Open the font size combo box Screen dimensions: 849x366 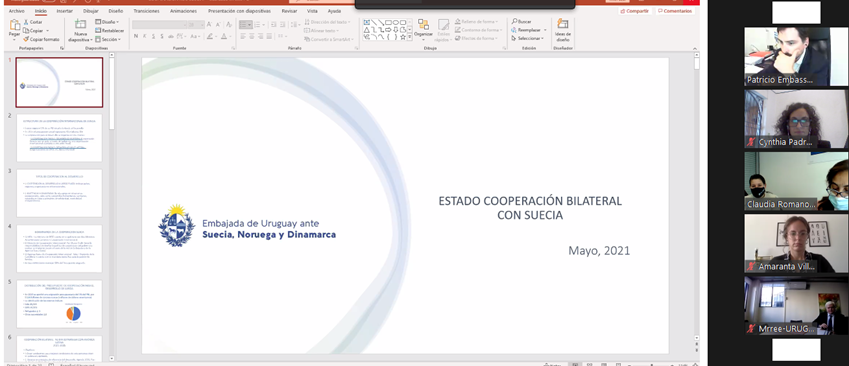point(196,24)
